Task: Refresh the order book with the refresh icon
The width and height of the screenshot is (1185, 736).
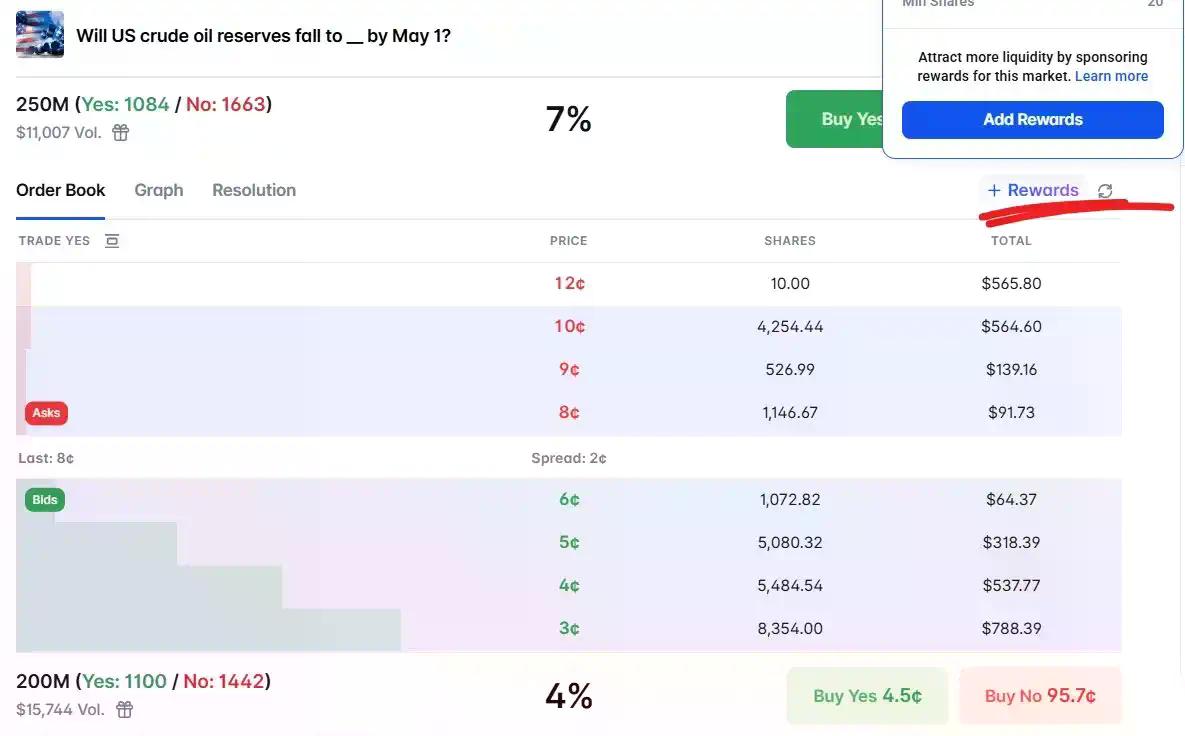Action: point(1104,190)
